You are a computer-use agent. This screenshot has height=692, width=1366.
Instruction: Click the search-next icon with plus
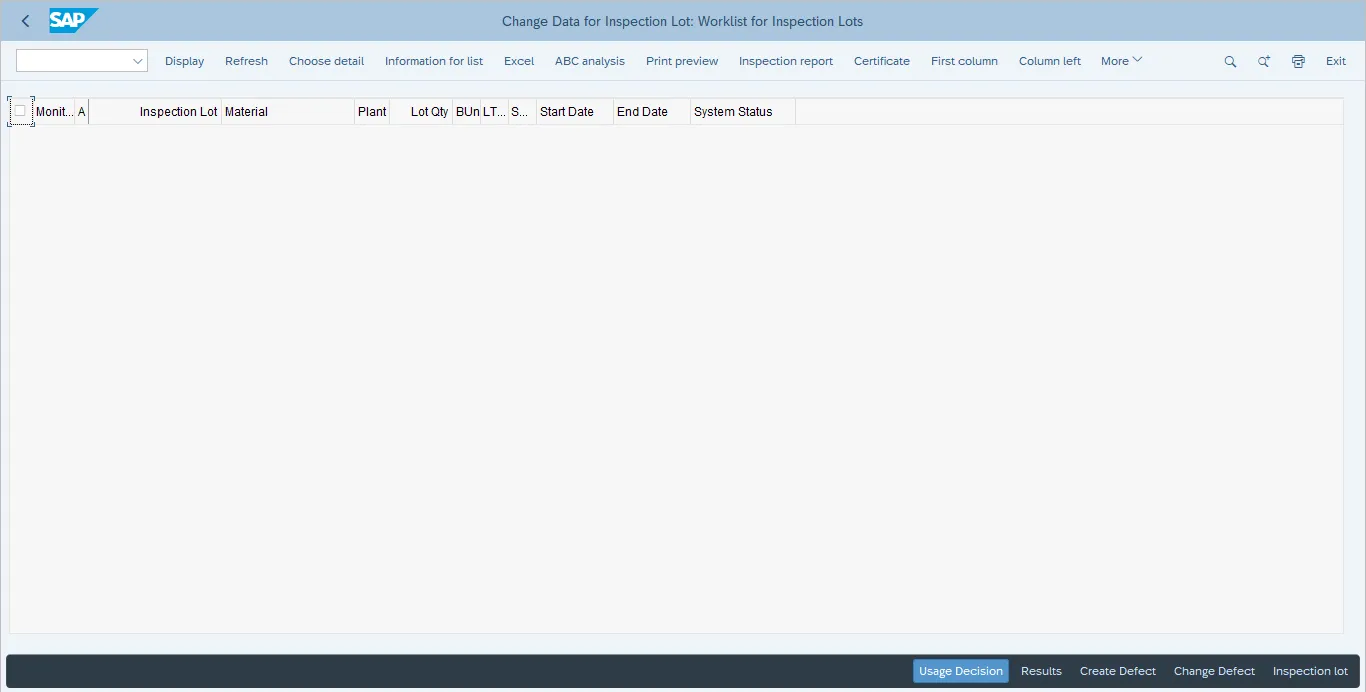[x=1264, y=62]
